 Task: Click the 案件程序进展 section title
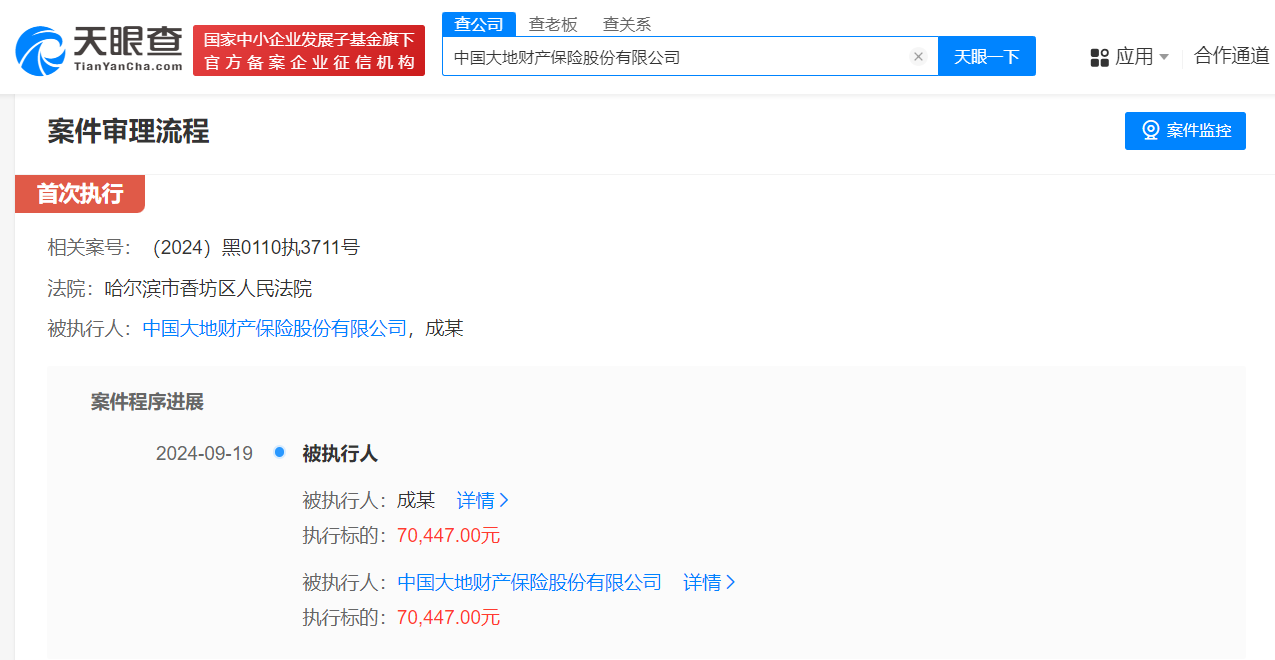147,402
